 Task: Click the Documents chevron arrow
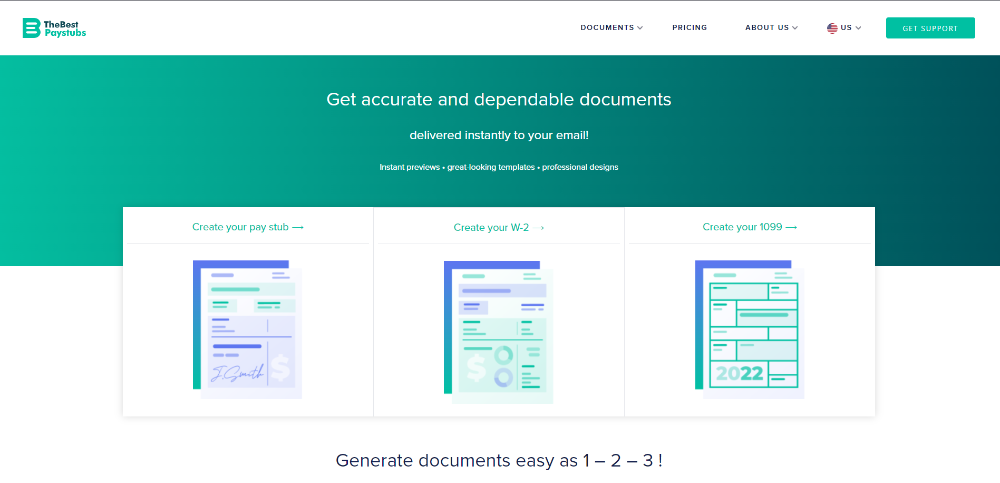click(x=640, y=29)
